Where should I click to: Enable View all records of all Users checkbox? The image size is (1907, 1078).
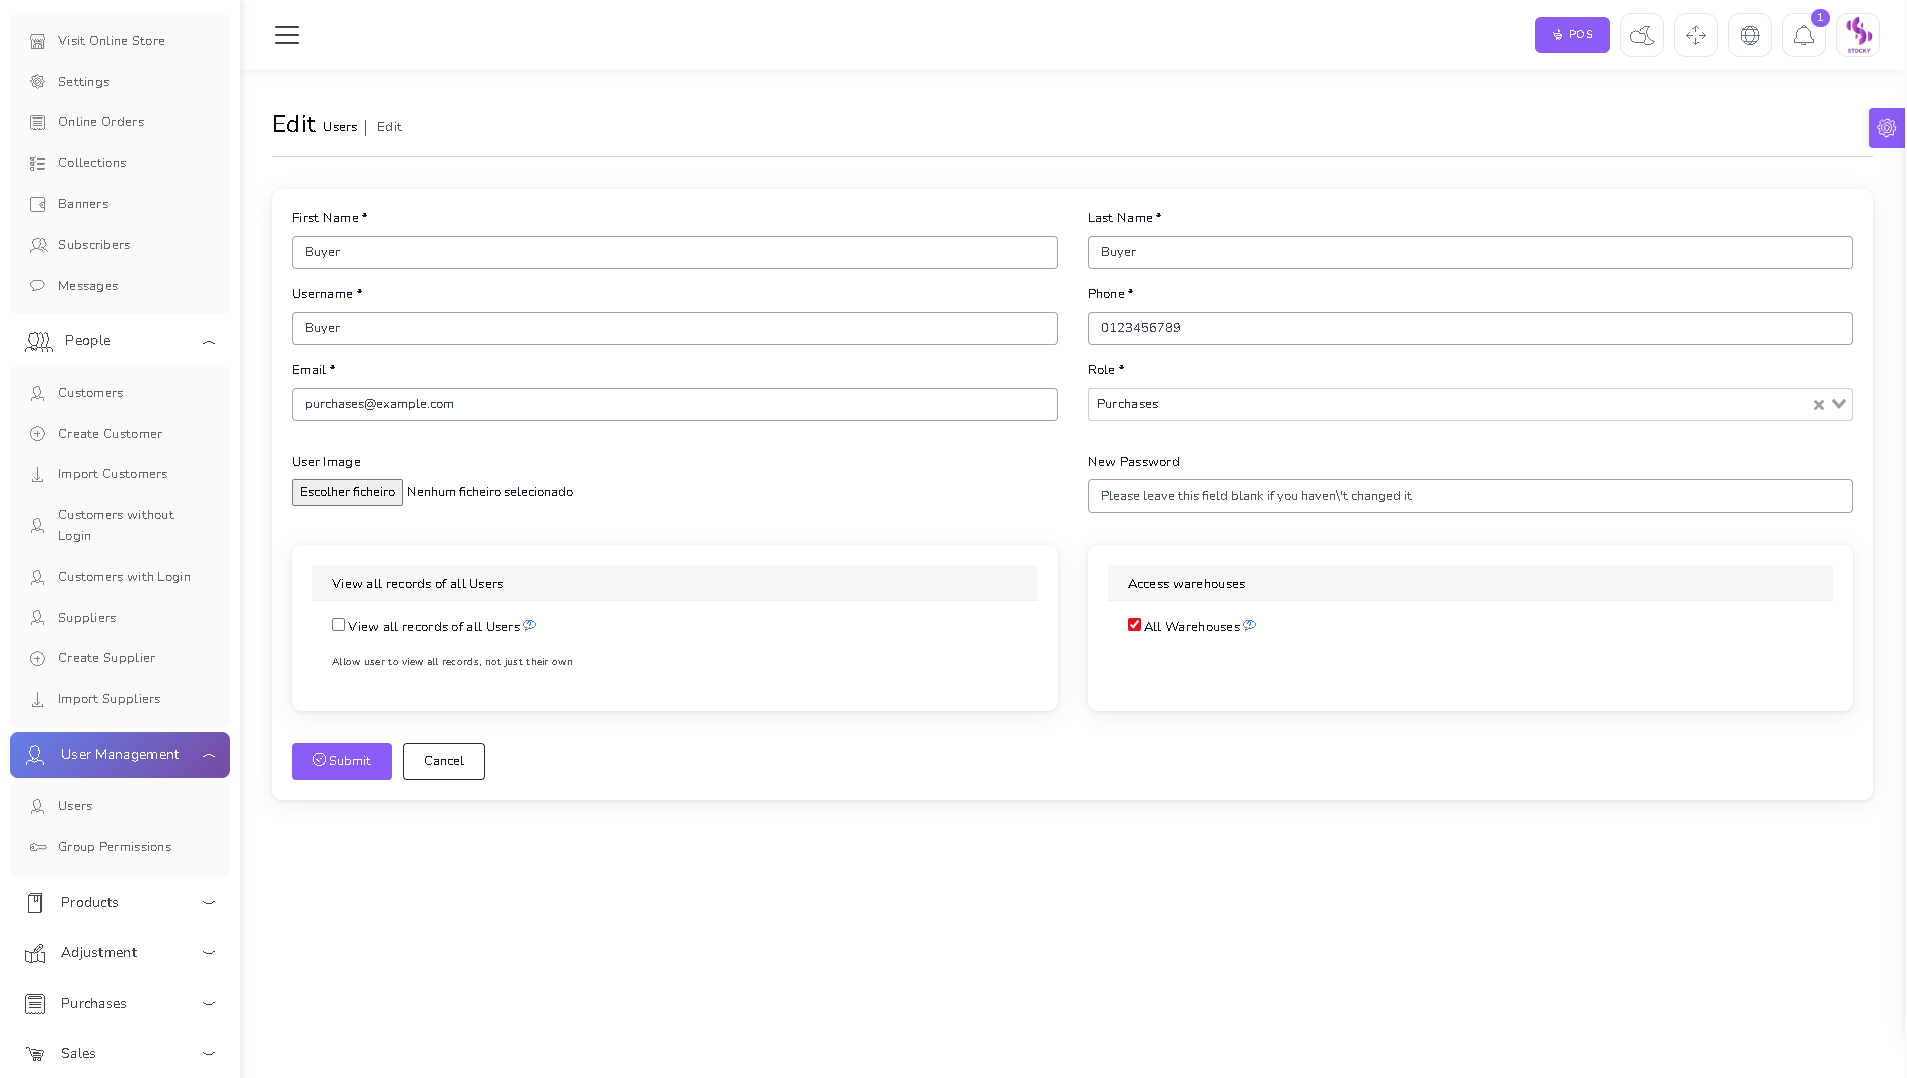pyautogui.click(x=339, y=625)
